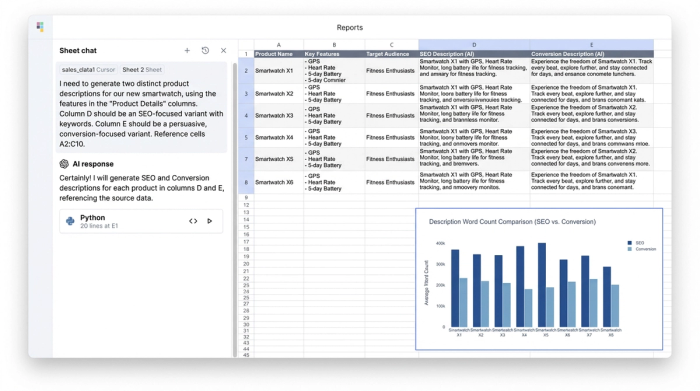
Task: Click the AI response sparkle icon
Action: (64, 164)
